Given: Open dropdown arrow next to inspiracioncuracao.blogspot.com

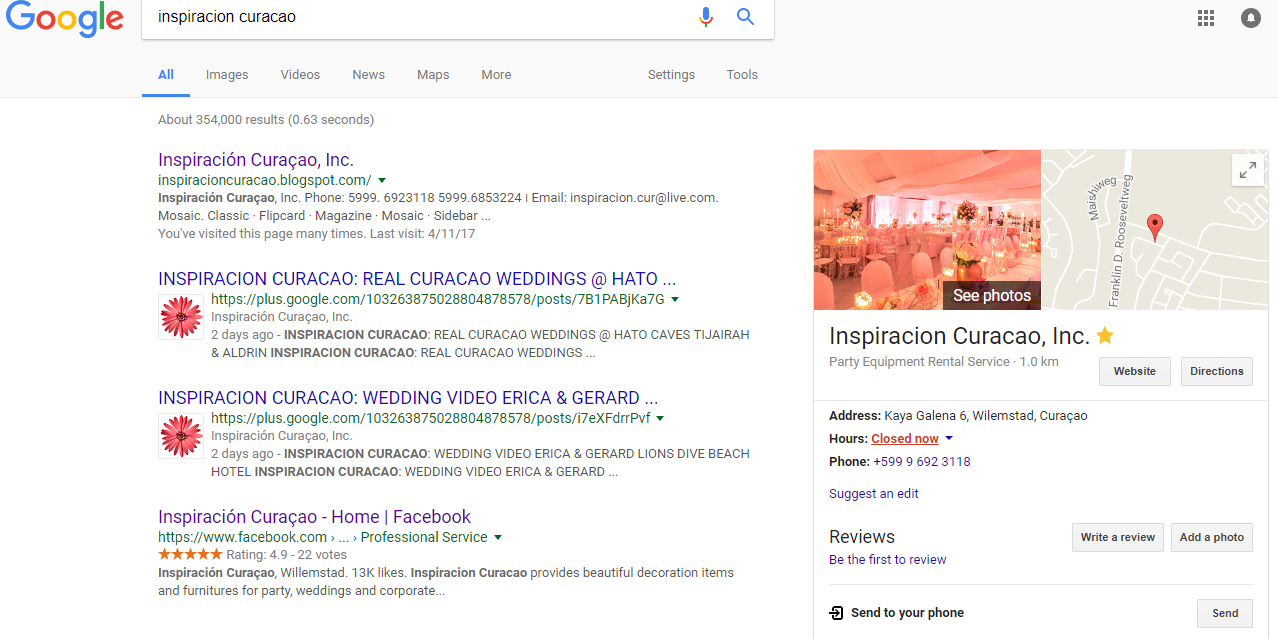Looking at the screenshot, I should click(x=382, y=181).
